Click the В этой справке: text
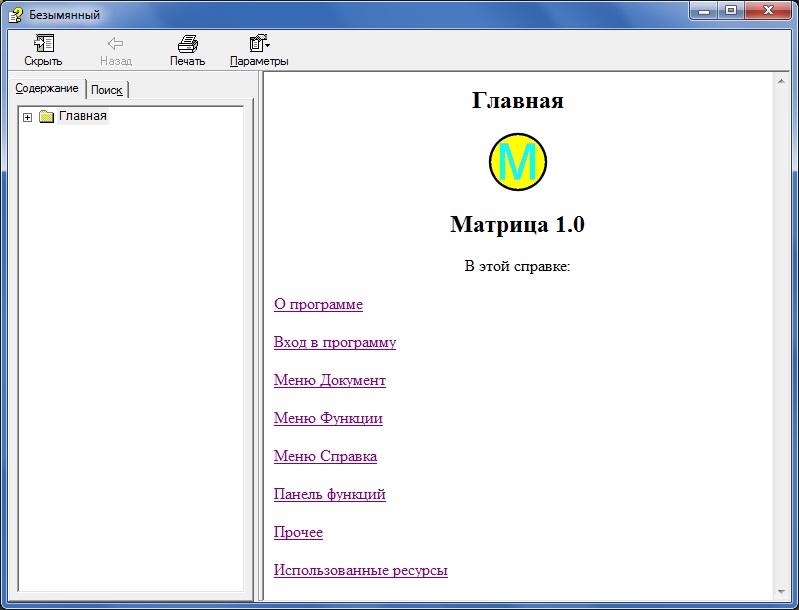This screenshot has height=610, width=799. 517,266
